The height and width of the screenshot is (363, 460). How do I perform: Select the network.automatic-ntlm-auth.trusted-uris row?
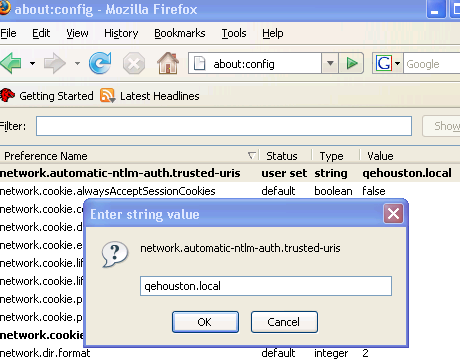[230, 173]
